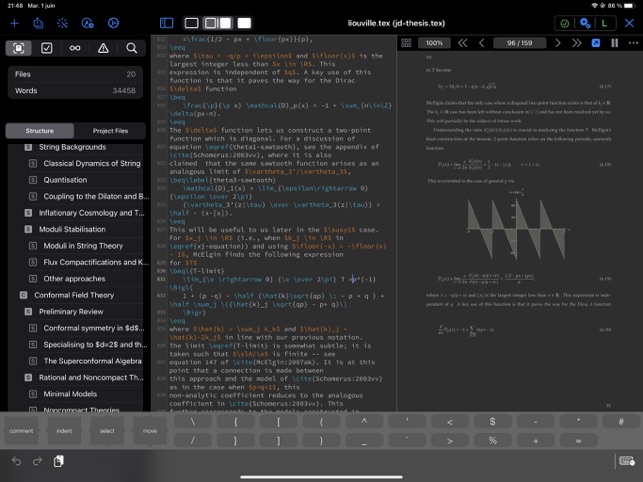Viewport: 643px width, 482px height.
Task: Switch to the PDF-only layout
Action: [x=244, y=22]
